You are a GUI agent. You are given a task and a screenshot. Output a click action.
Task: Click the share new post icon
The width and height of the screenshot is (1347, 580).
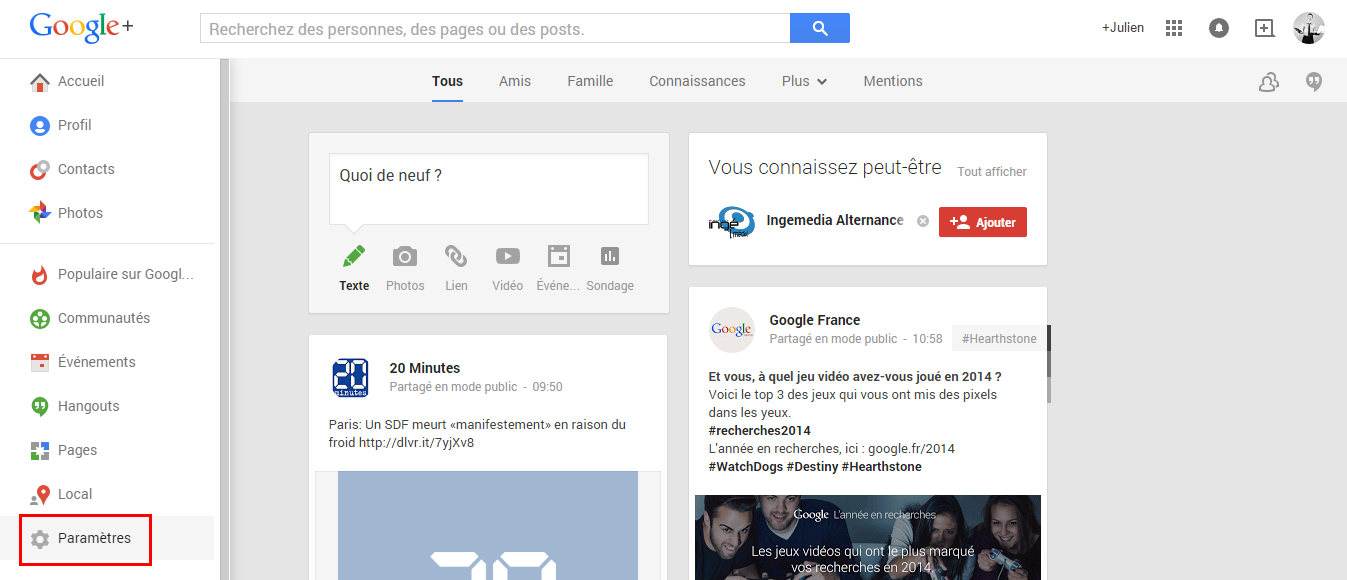pos(1265,28)
